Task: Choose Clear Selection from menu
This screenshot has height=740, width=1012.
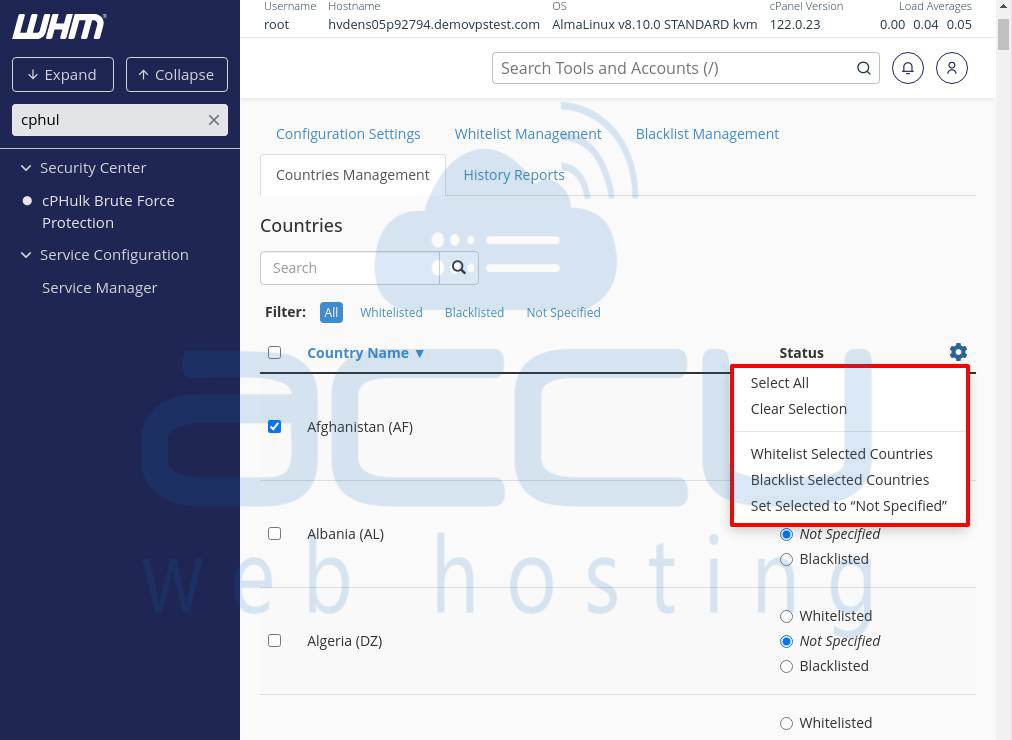Action: click(798, 409)
